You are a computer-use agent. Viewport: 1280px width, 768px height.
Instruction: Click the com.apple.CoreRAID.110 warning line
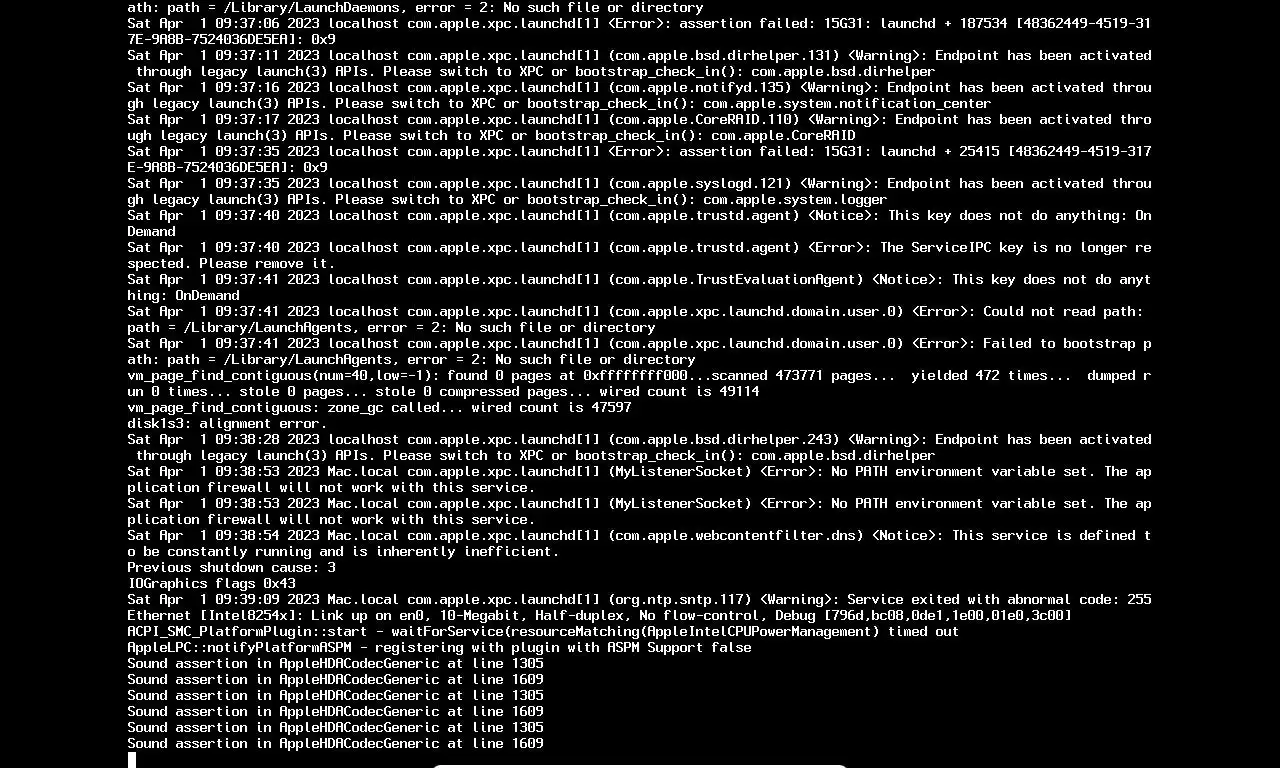pos(639,128)
